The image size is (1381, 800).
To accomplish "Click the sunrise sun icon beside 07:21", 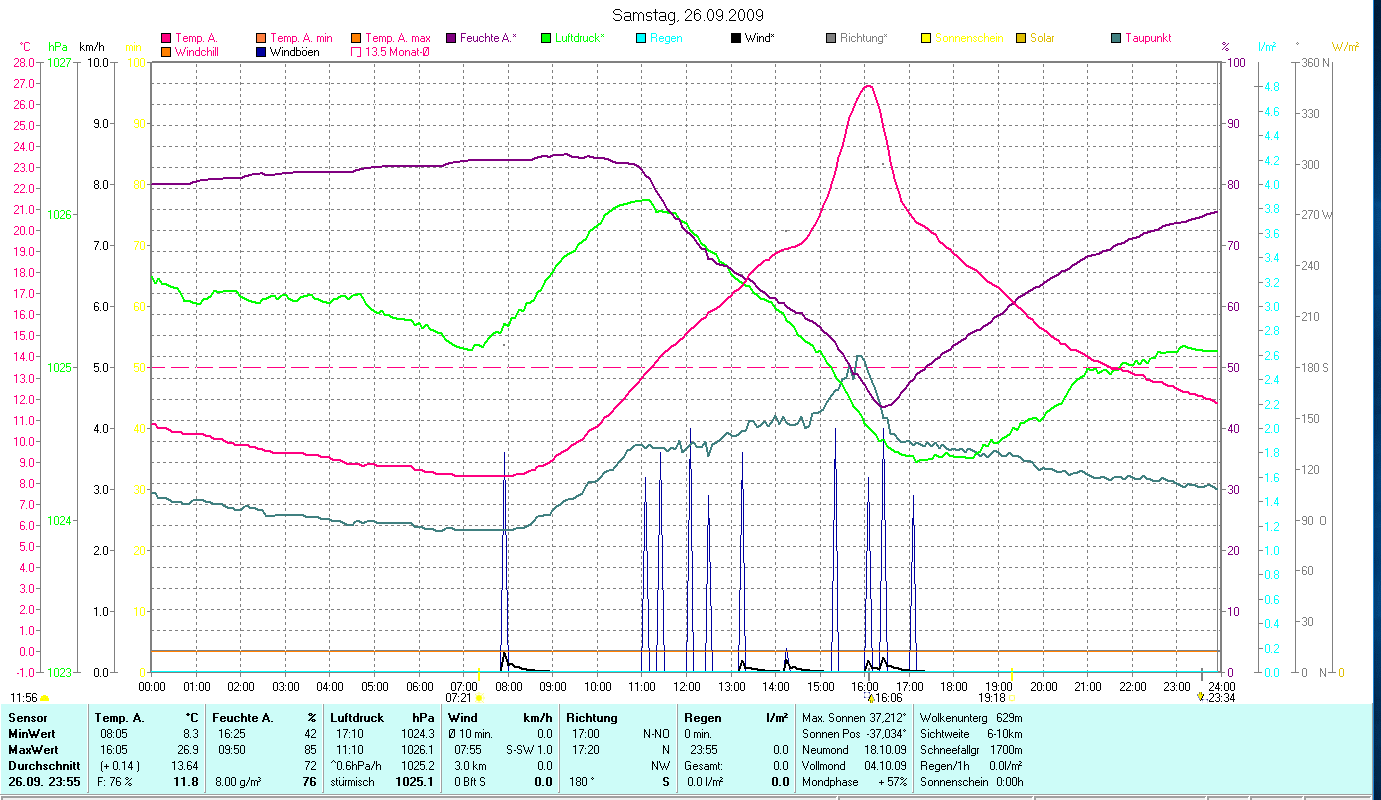I will (478, 697).
